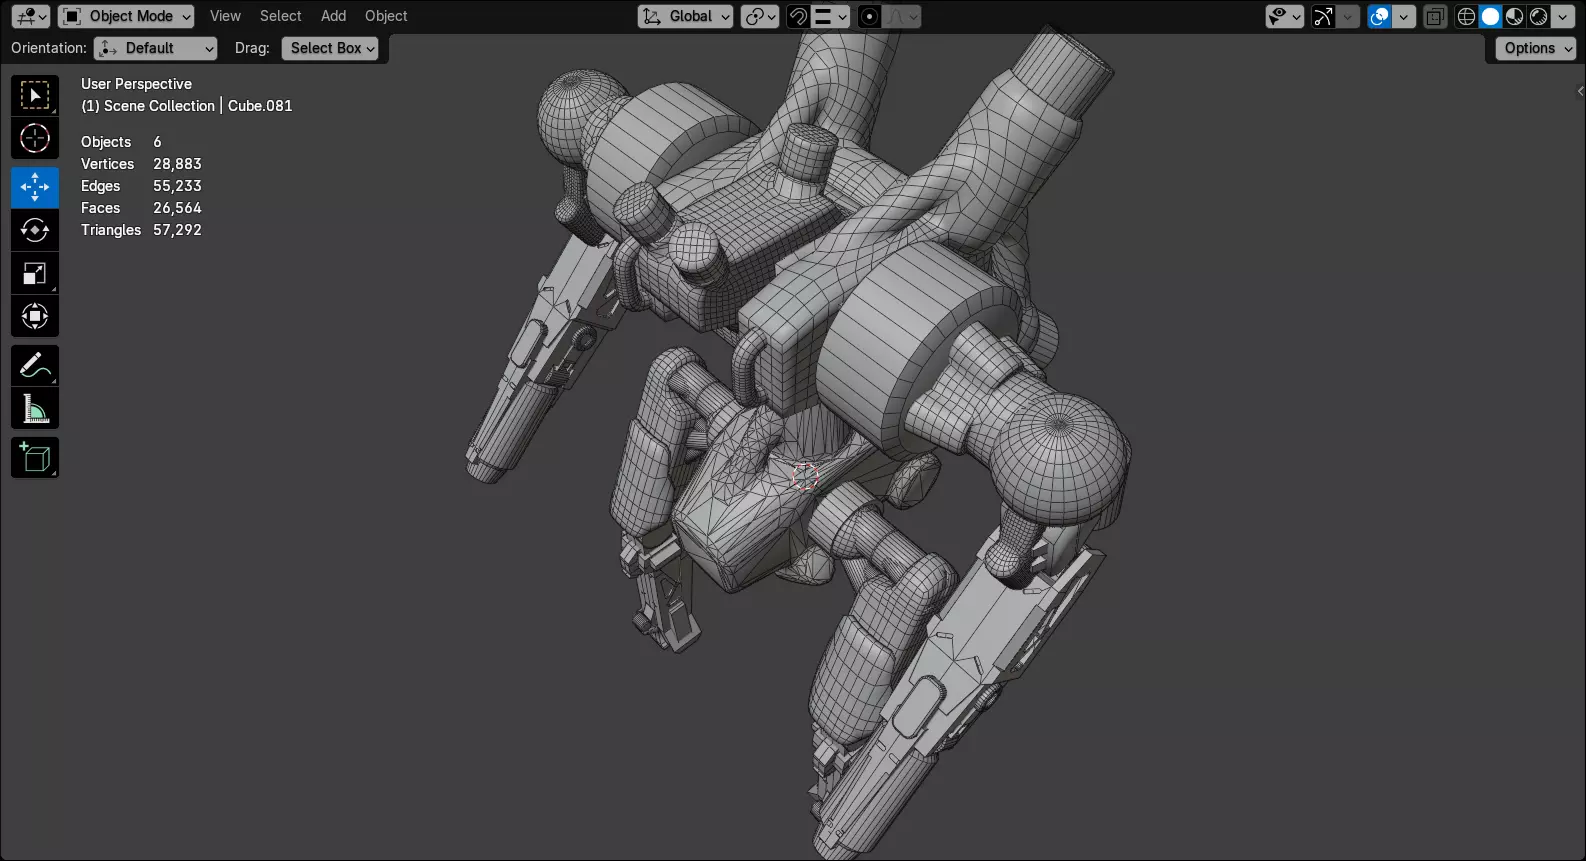Switch to Solid viewport shading
Screen dimensions: 1586x861
click(1490, 16)
